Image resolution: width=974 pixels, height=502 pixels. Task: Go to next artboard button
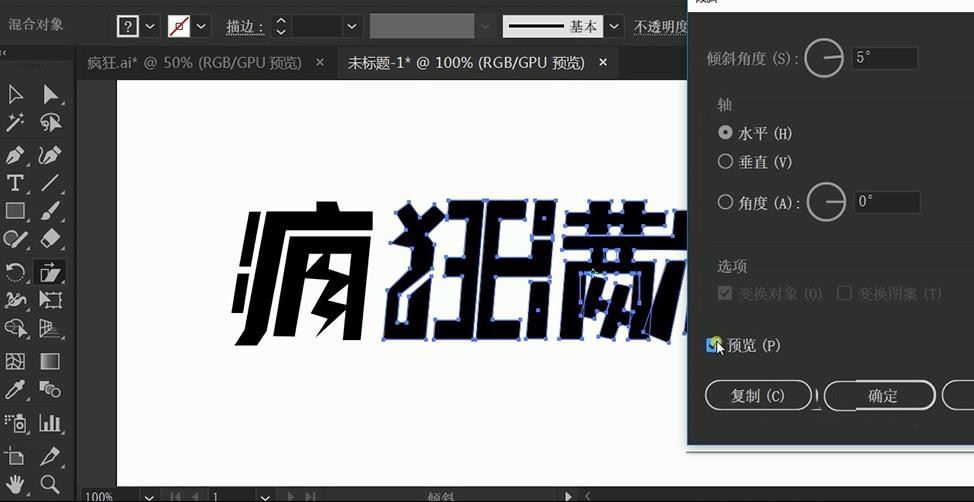coord(291,496)
